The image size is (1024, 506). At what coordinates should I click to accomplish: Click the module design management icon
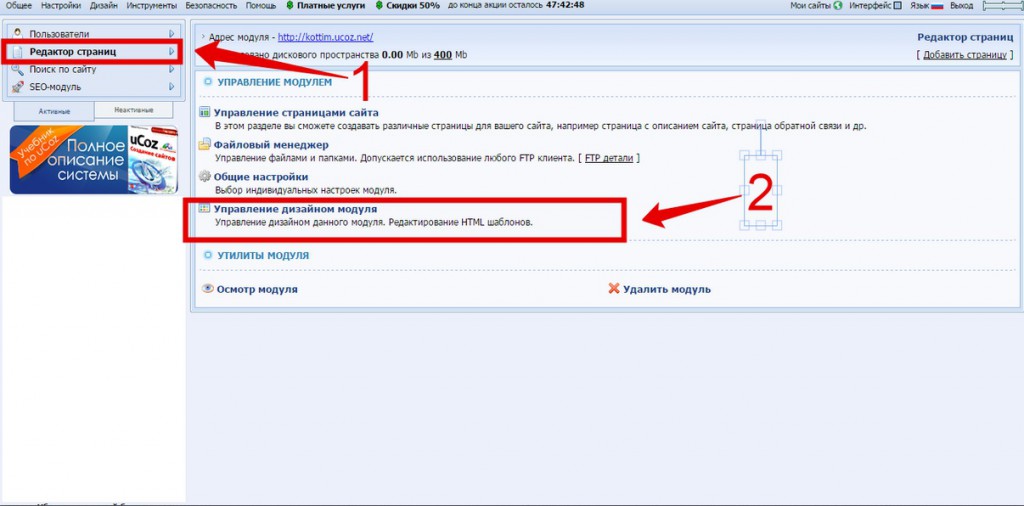(204, 209)
